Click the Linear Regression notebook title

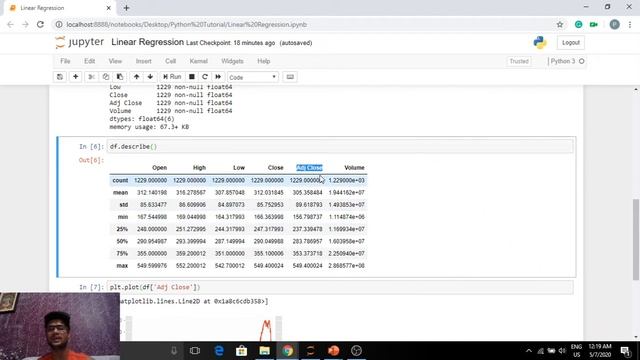click(147, 42)
